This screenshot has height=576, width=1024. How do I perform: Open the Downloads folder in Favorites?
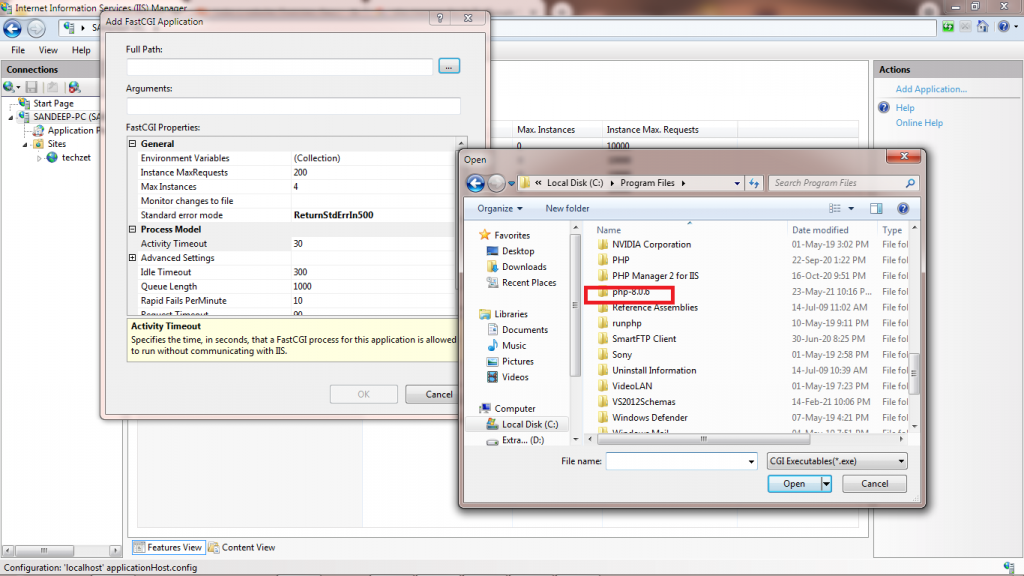pos(523,267)
